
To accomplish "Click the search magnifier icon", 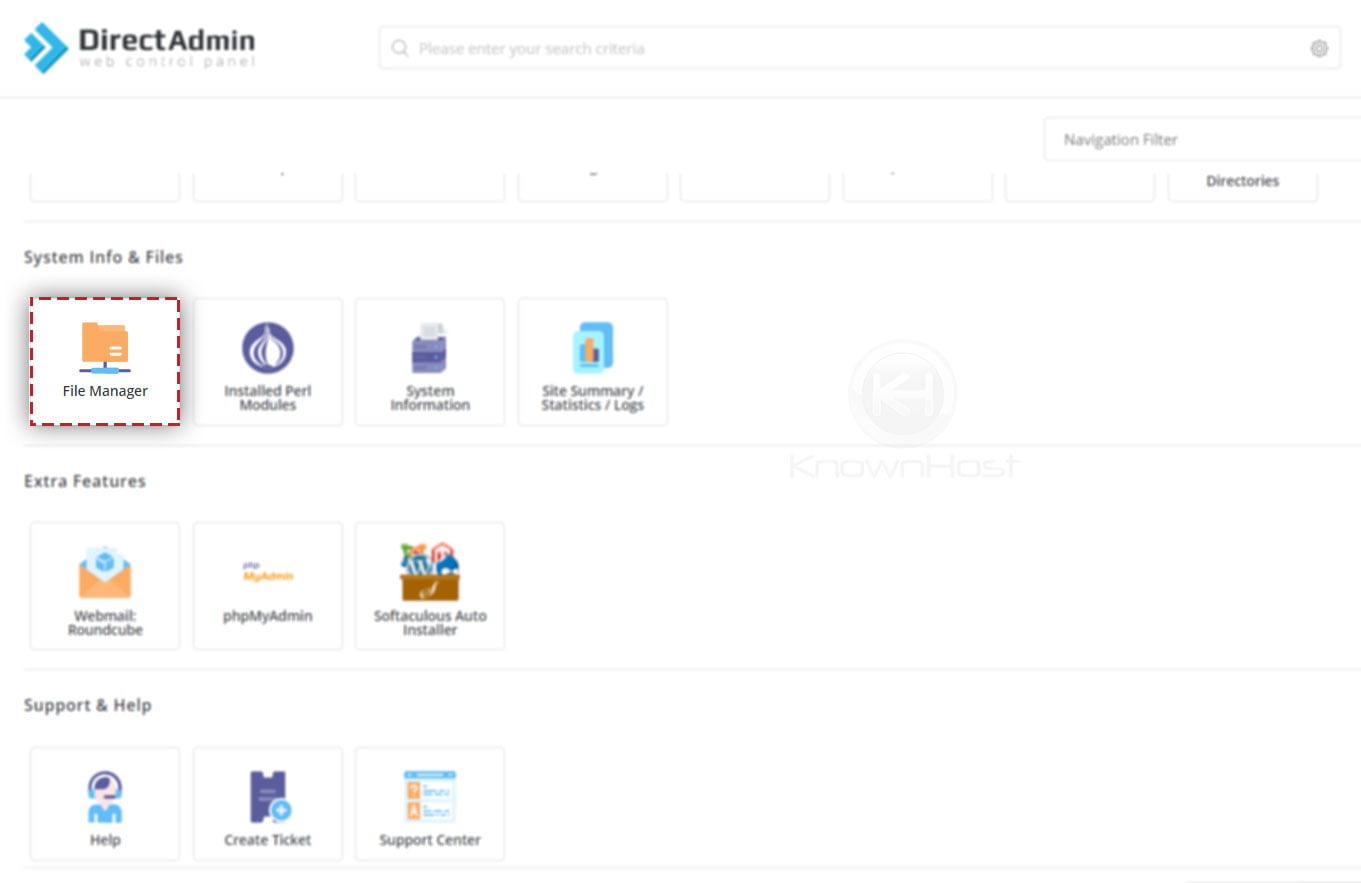I will tap(399, 47).
